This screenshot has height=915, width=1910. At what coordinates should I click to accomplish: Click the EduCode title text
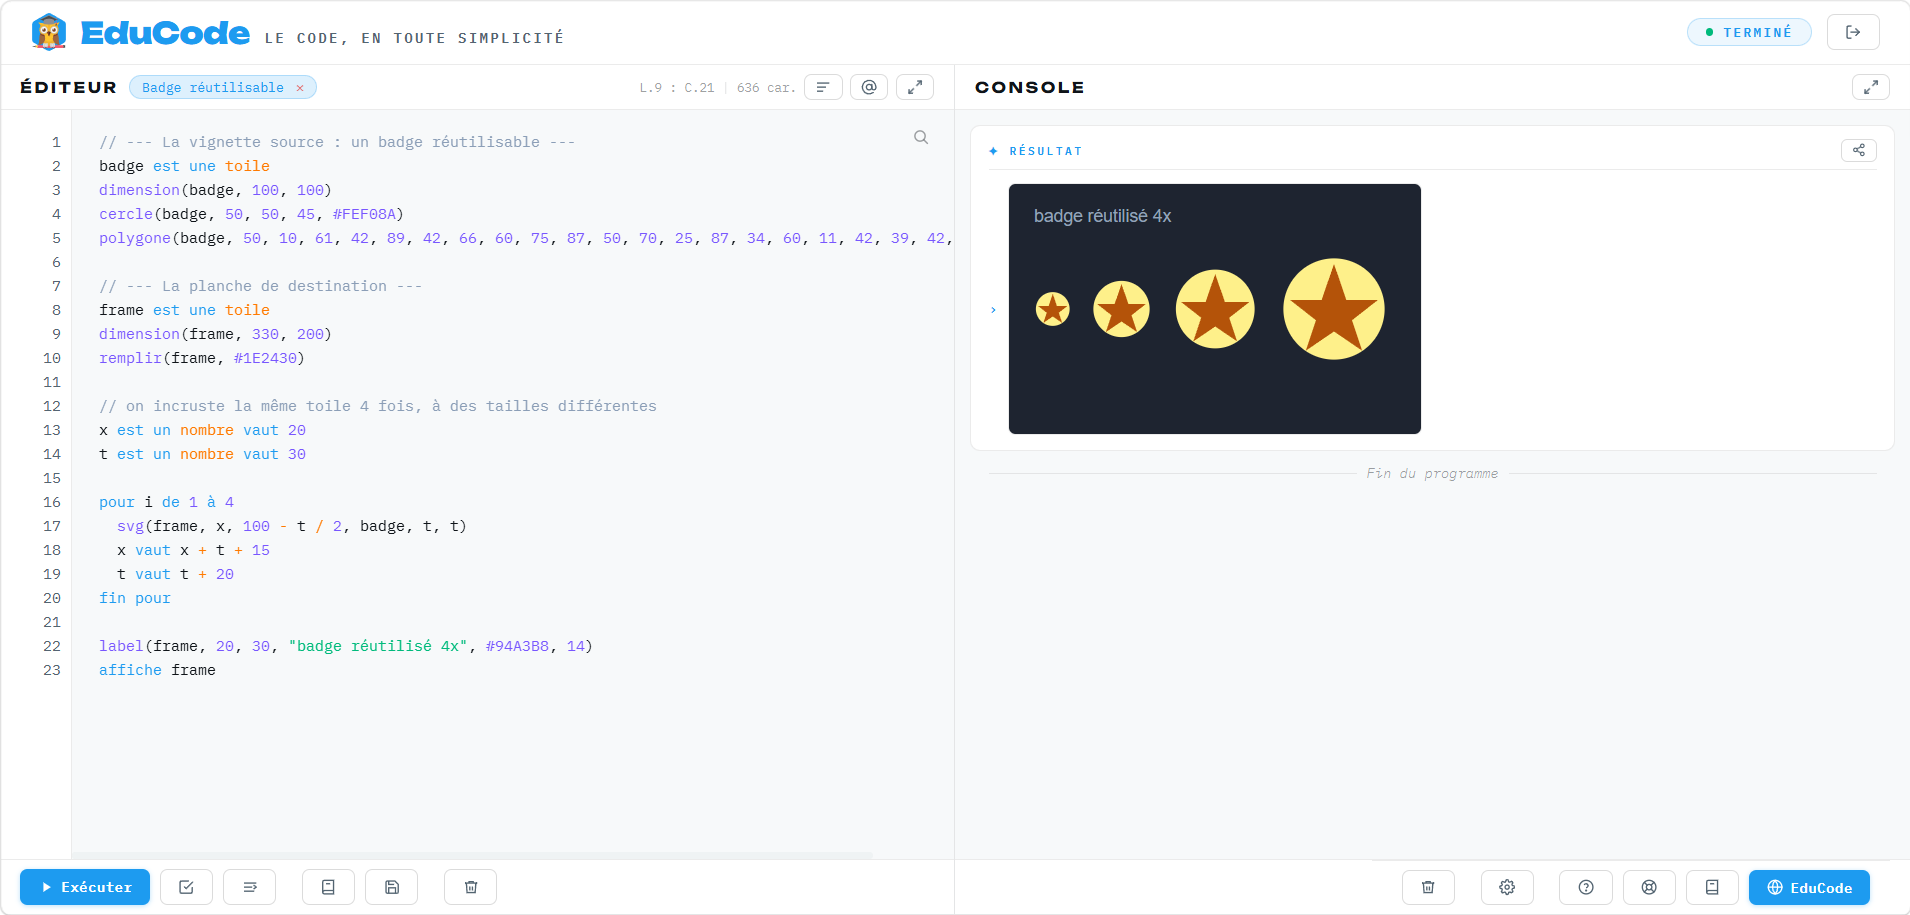point(165,33)
